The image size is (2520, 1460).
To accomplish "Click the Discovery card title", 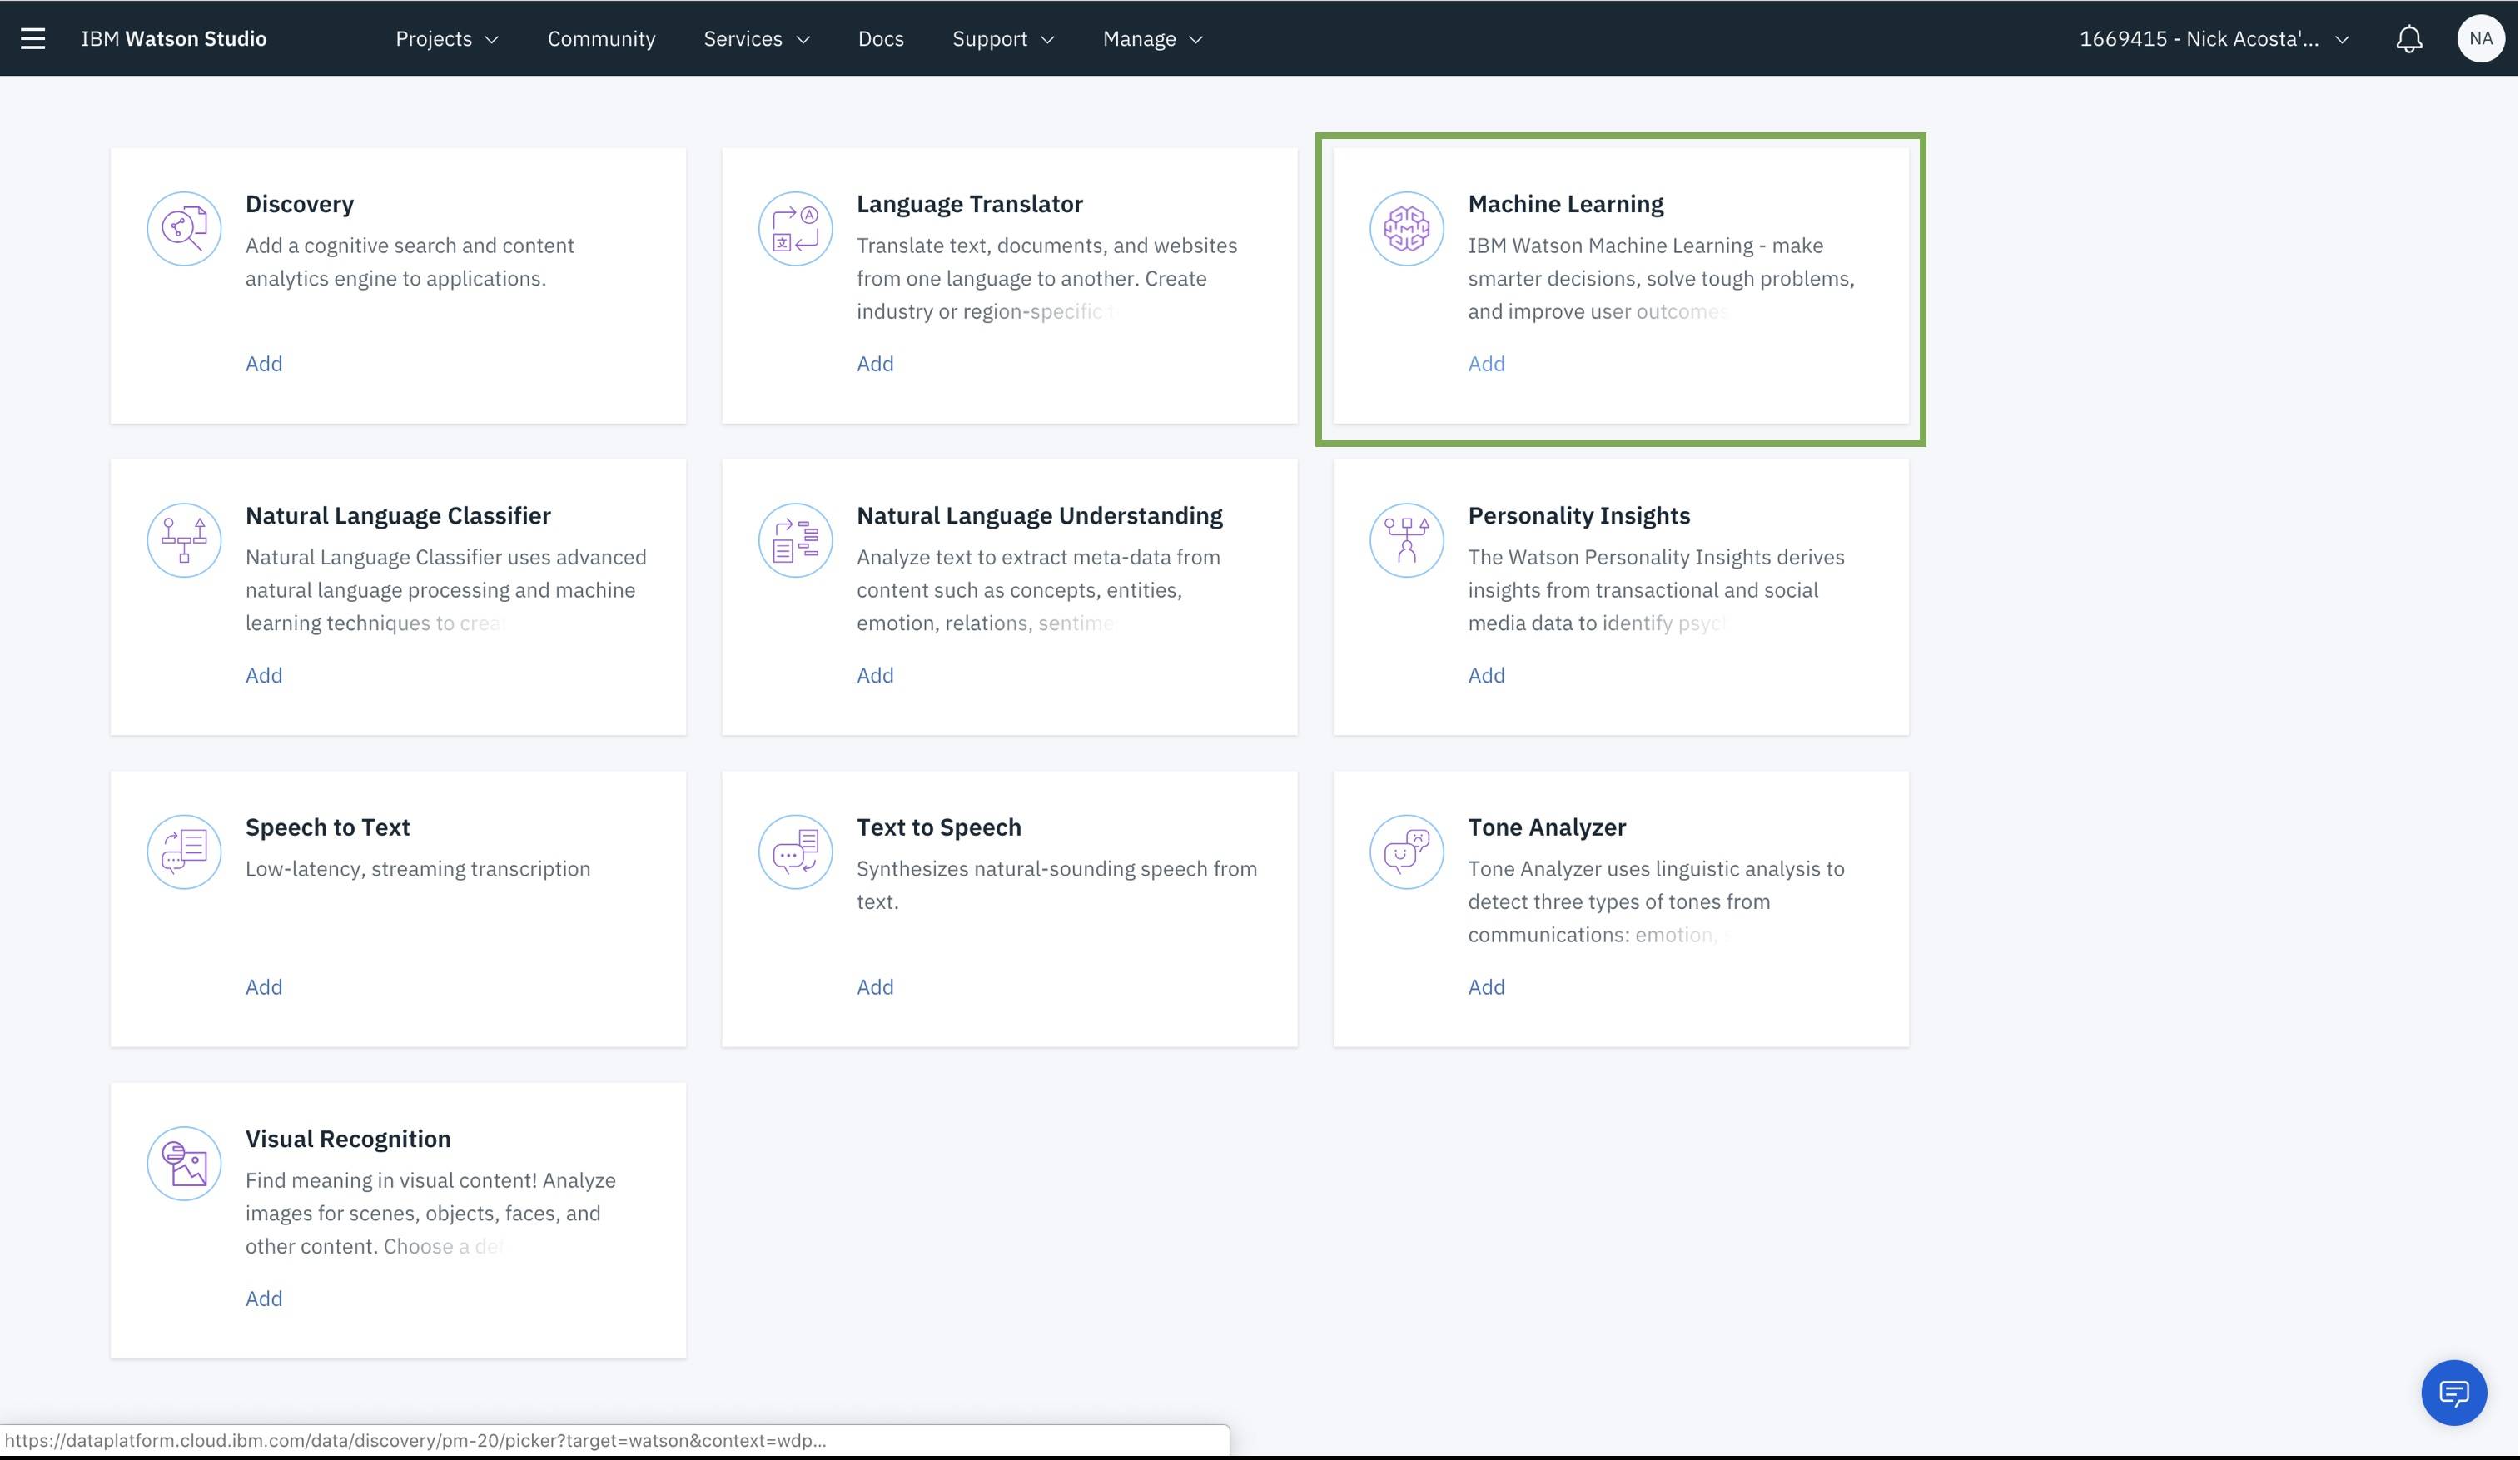I will [x=300, y=204].
